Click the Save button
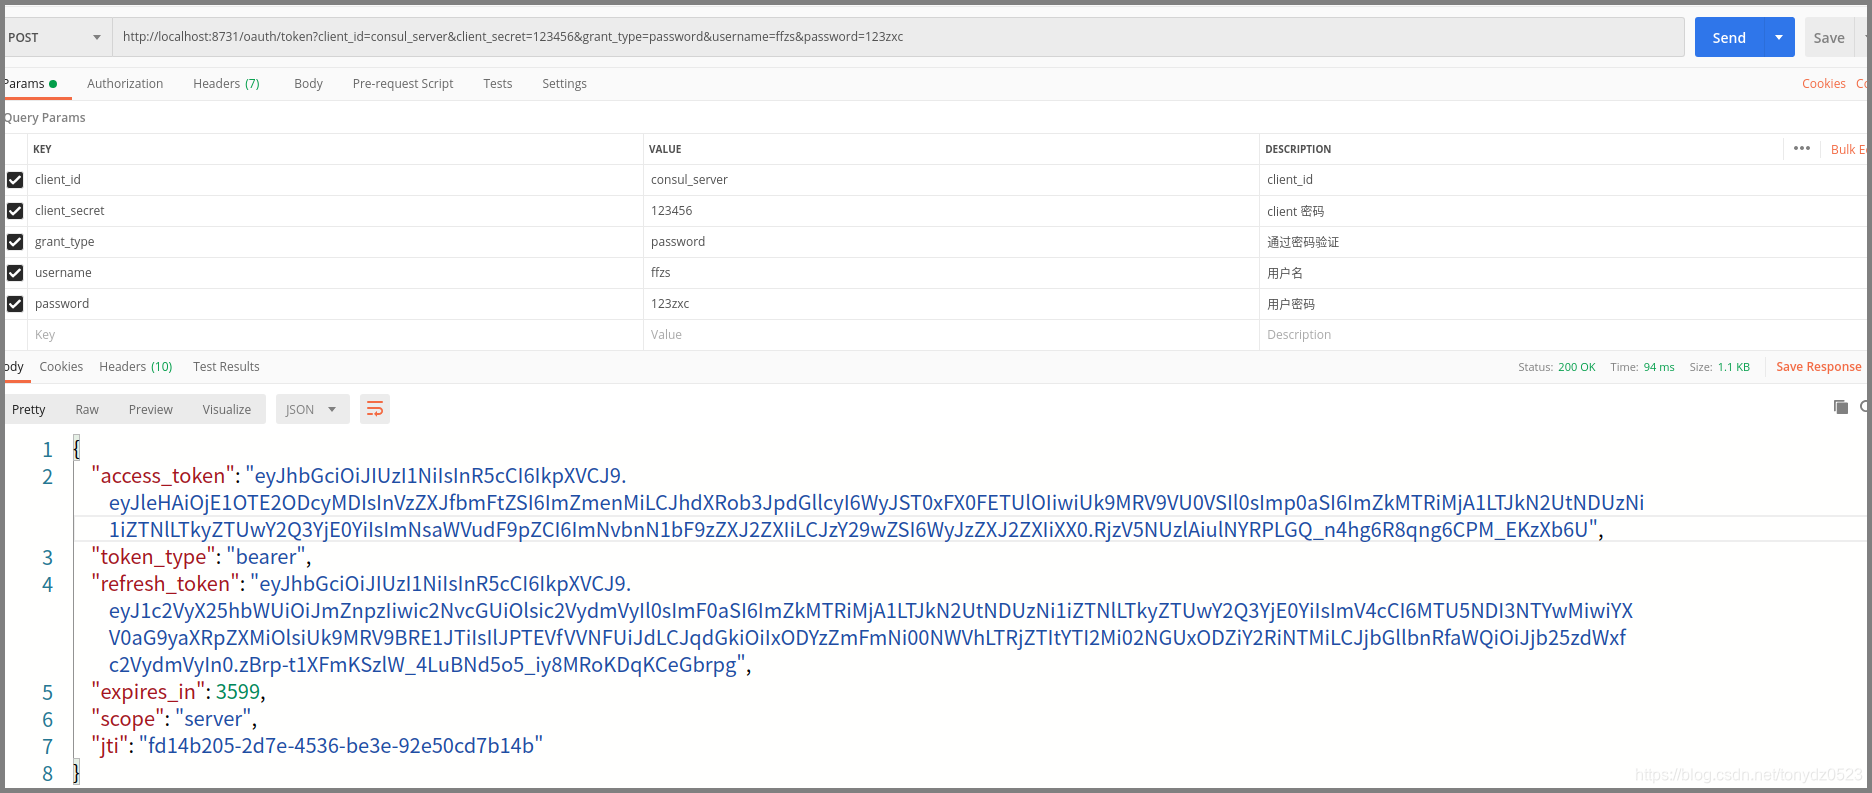Image resolution: width=1872 pixels, height=793 pixels. [1829, 37]
